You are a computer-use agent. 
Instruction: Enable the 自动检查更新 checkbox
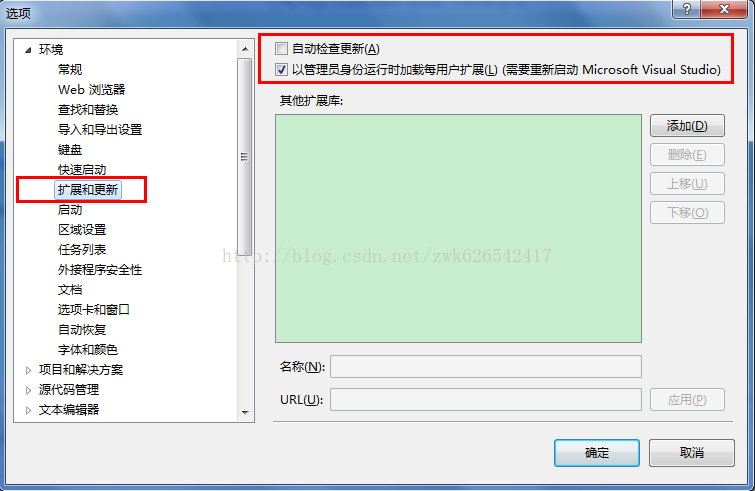tap(281, 49)
